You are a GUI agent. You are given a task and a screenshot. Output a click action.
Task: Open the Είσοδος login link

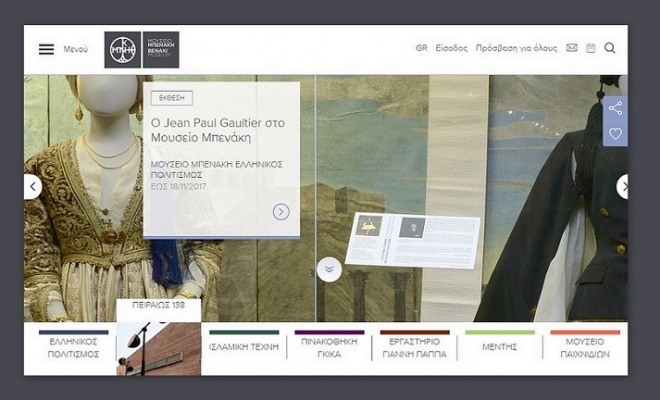(x=451, y=48)
